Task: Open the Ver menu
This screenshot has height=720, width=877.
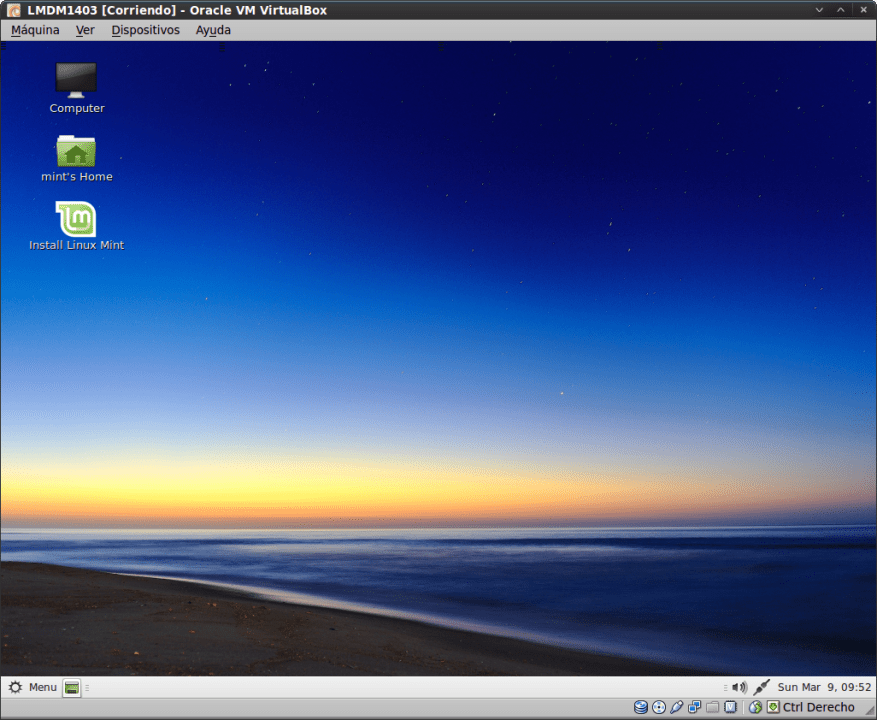Action: pos(85,30)
